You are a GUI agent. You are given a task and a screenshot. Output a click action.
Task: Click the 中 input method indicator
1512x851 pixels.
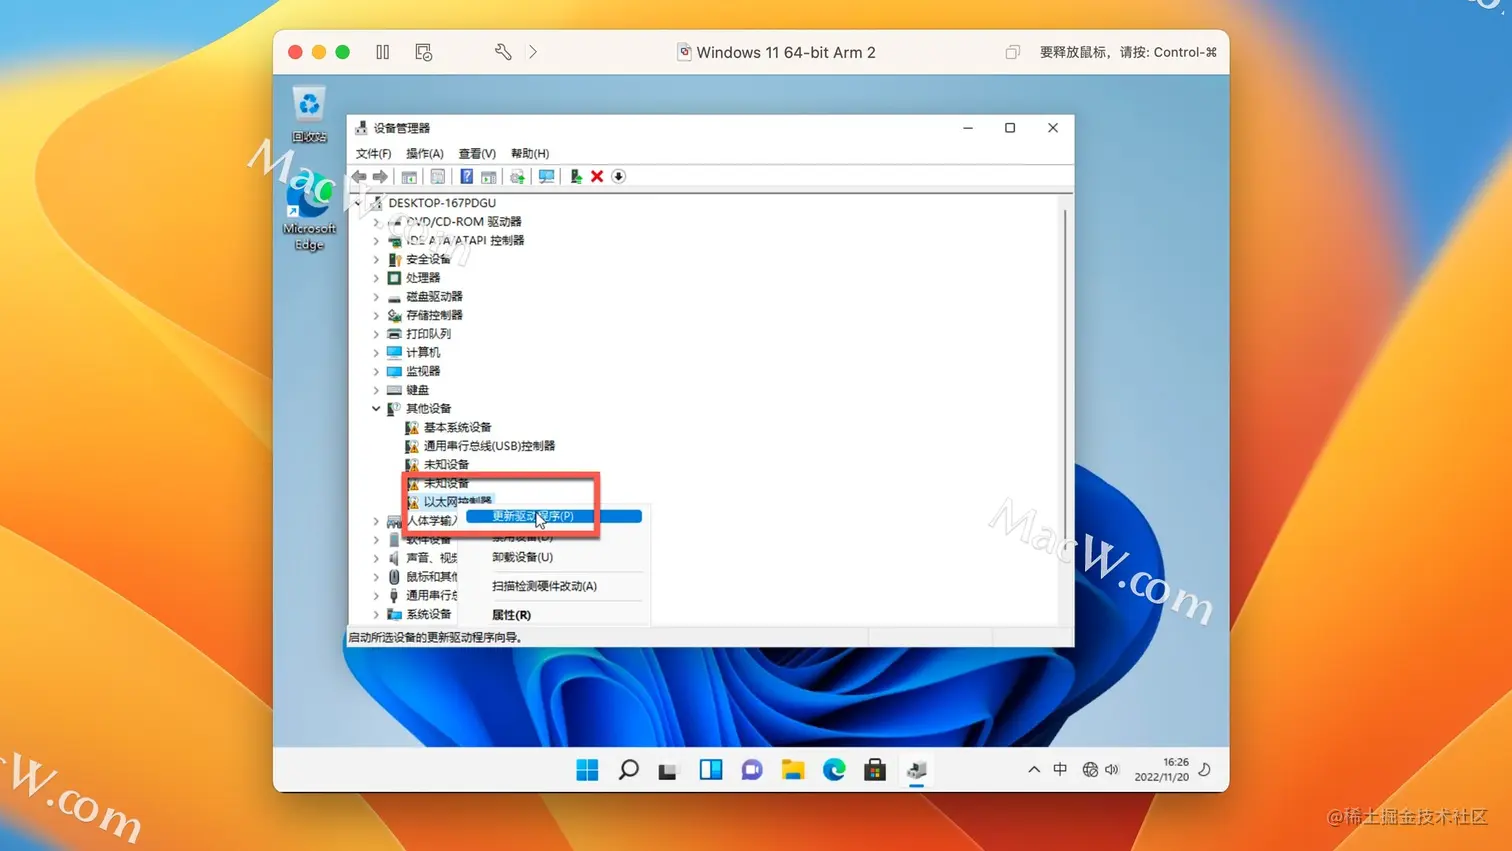[x=1060, y=769]
